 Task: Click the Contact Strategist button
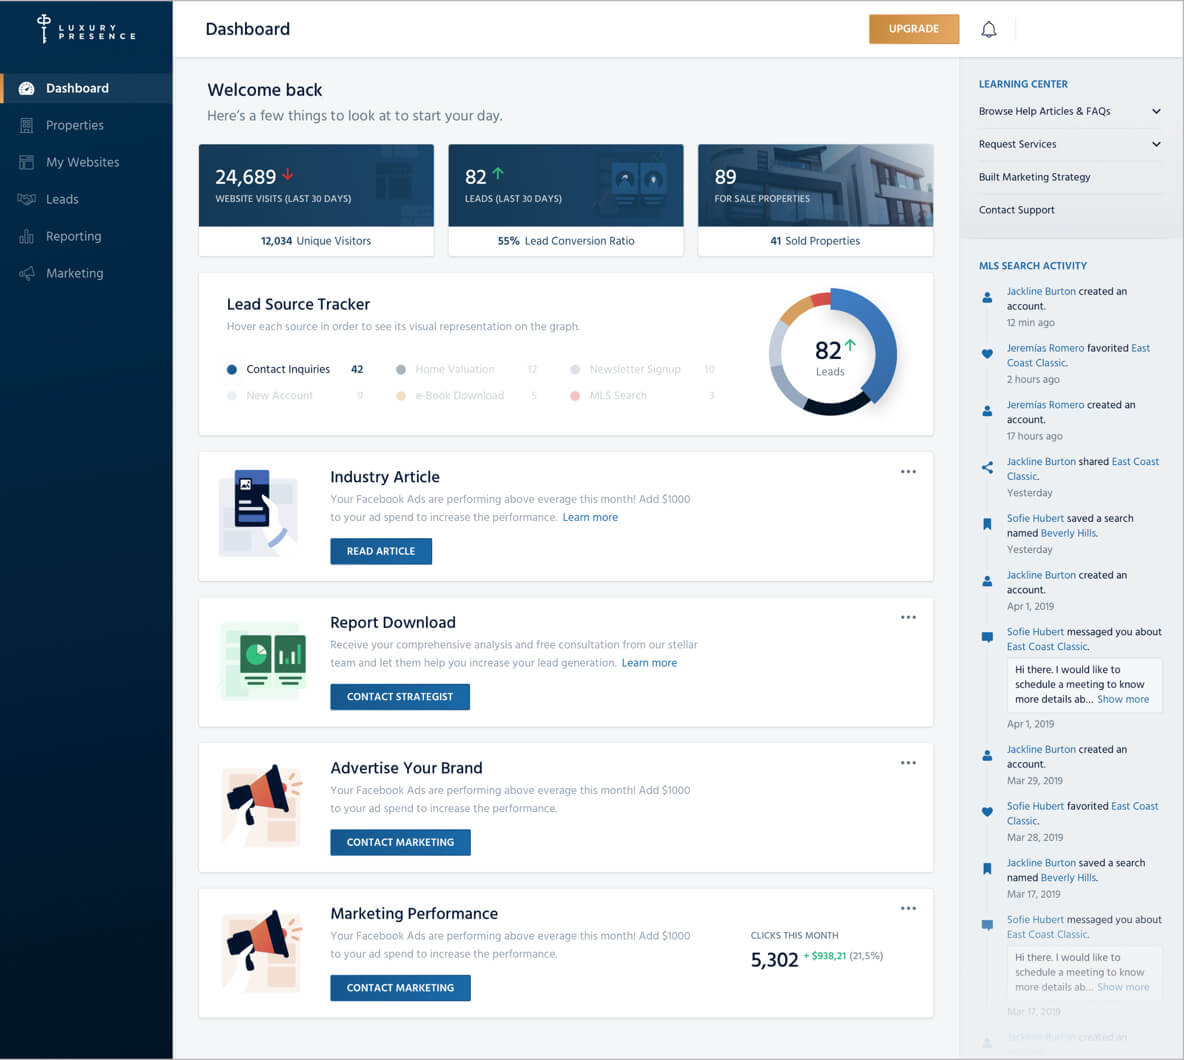[x=399, y=697]
